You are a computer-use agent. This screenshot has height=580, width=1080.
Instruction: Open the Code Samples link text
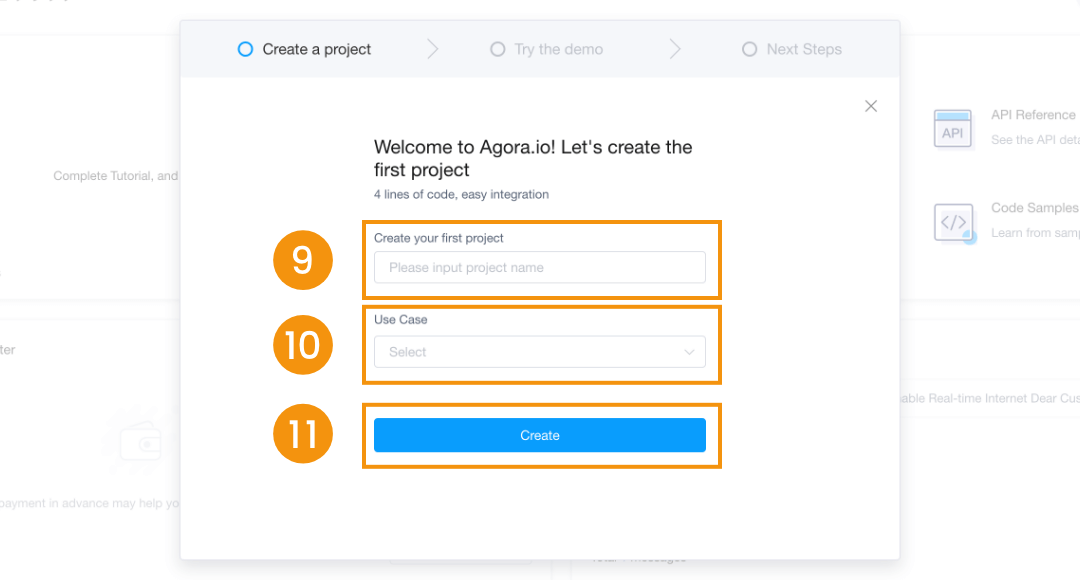tap(1035, 207)
